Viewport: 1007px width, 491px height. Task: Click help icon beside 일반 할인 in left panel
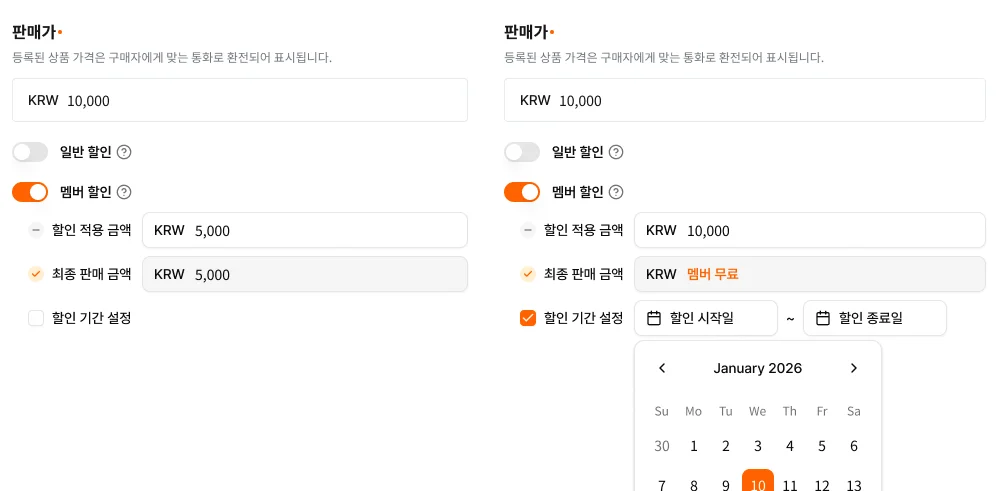125,152
